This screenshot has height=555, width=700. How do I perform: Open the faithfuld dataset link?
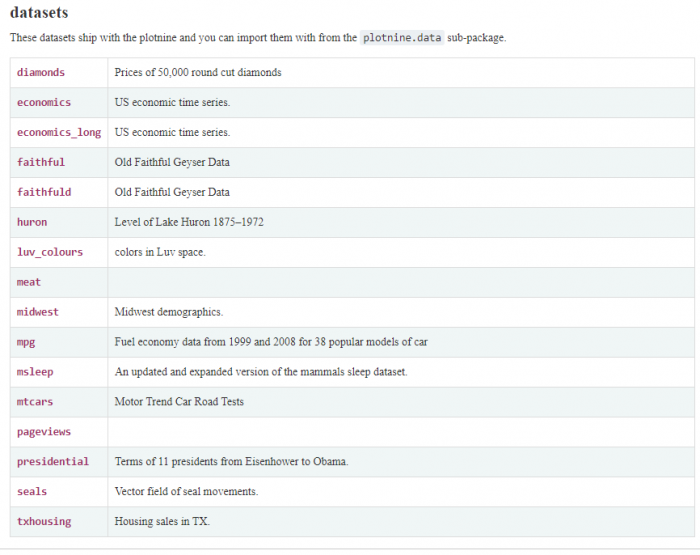(44, 192)
